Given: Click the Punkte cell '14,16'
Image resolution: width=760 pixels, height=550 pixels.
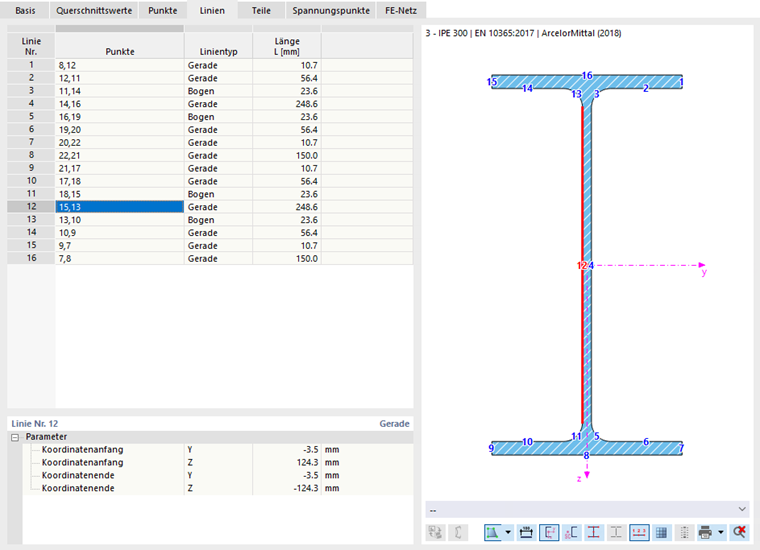Looking at the screenshot, I should tap(120, 104).
